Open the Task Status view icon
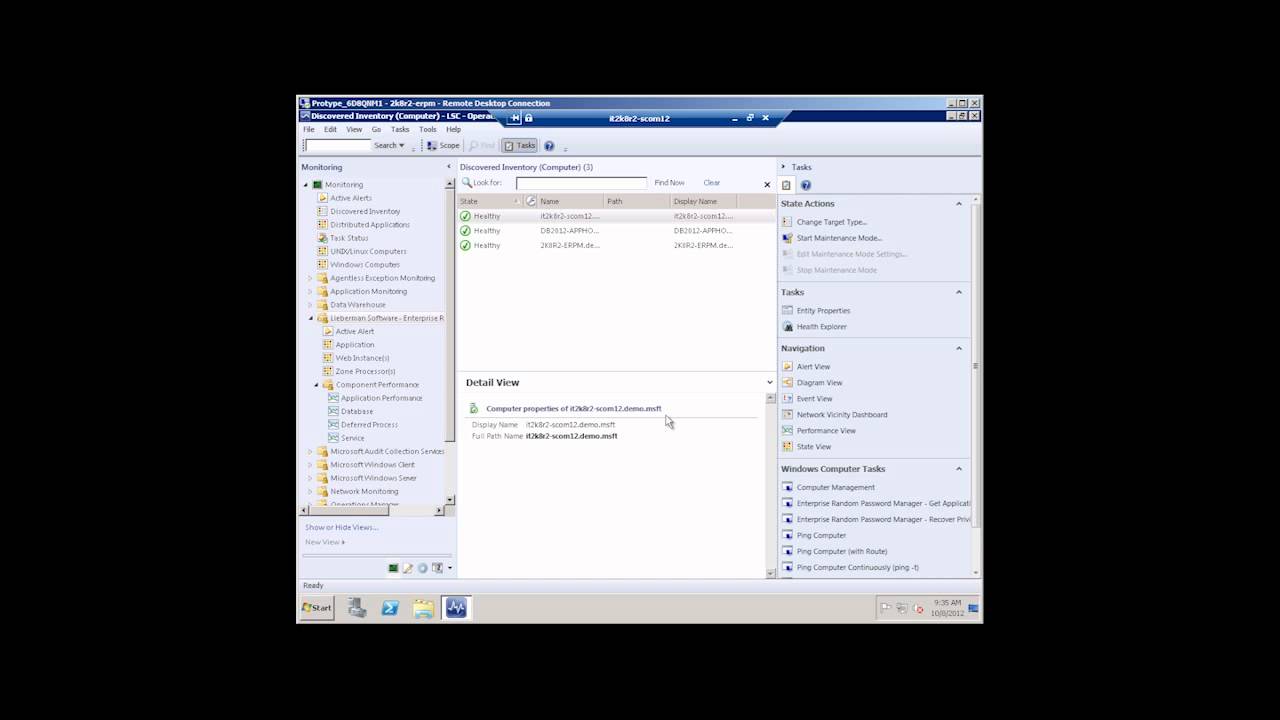Image resolution: width=1280 pixels, height=720 pixels. 322,238
